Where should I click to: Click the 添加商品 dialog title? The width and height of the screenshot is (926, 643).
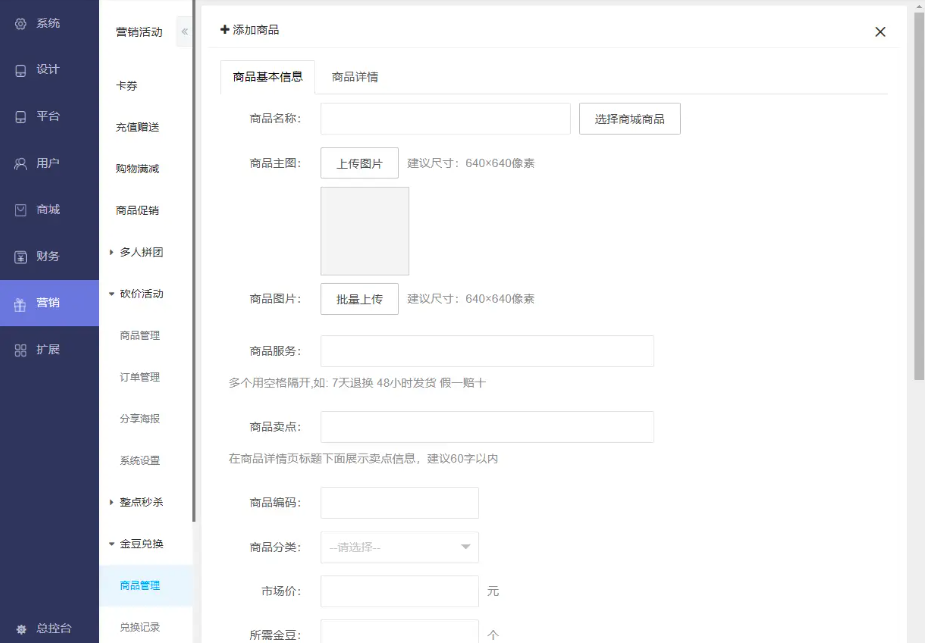point(250,30)
